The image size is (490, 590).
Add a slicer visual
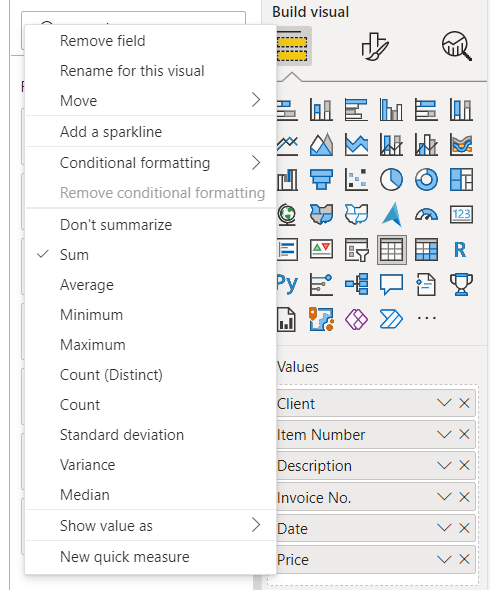(x=356, y=249)
